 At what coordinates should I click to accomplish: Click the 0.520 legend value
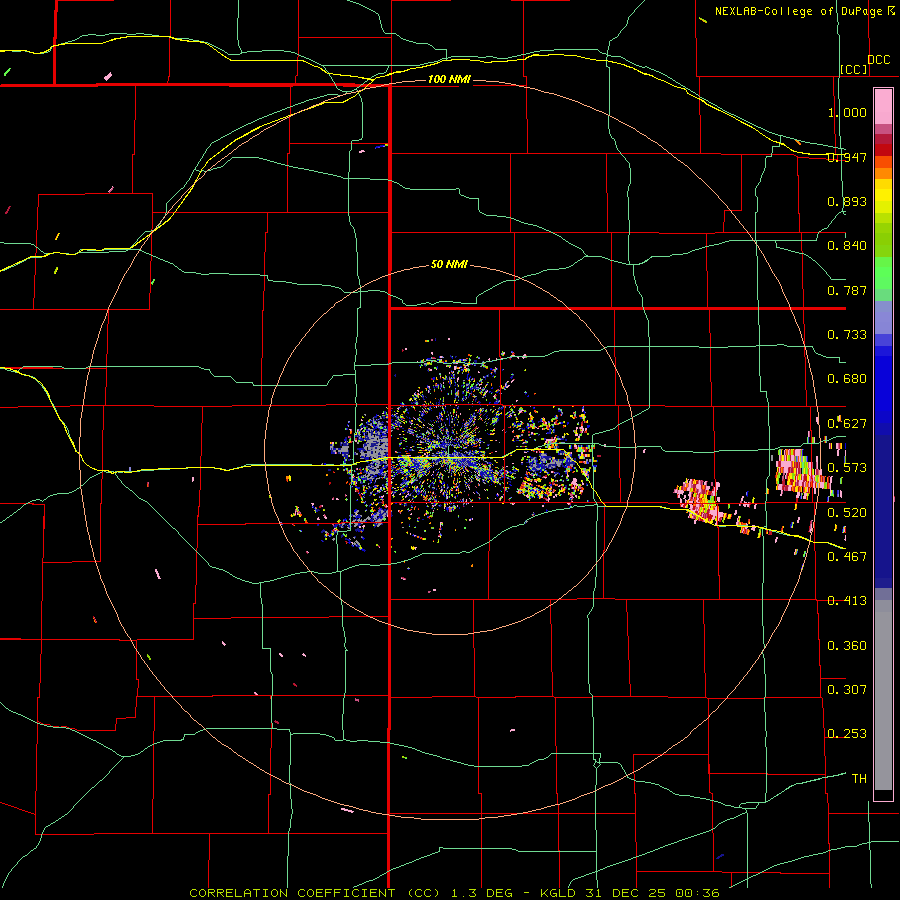point(847,512)
